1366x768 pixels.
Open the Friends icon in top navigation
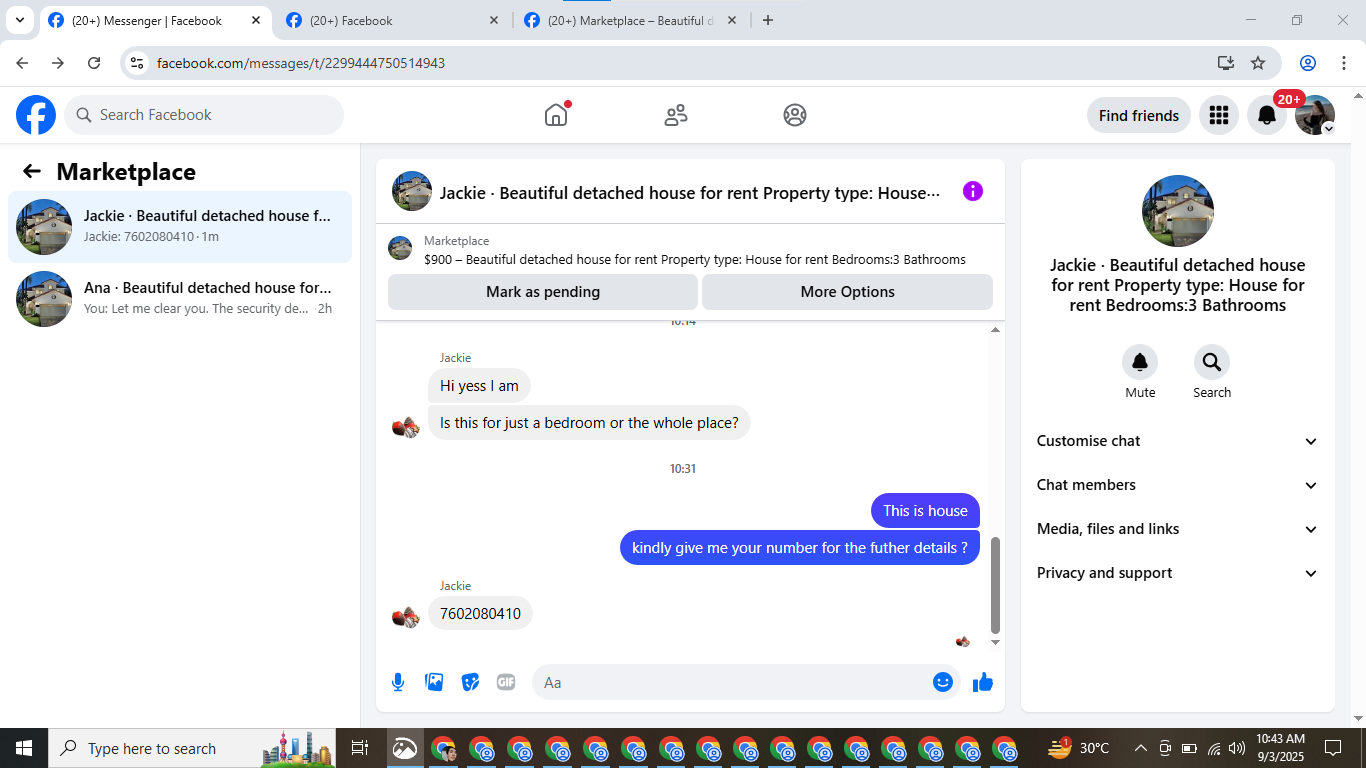tap(676, 115)
